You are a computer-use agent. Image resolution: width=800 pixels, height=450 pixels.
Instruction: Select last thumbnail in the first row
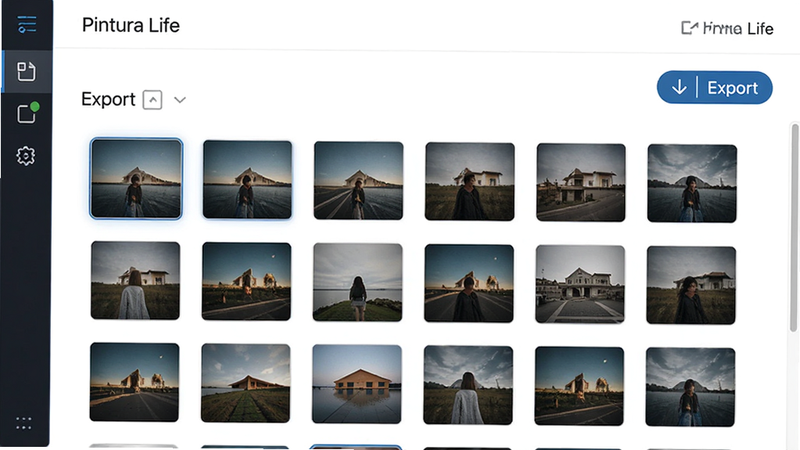[692, 184]
